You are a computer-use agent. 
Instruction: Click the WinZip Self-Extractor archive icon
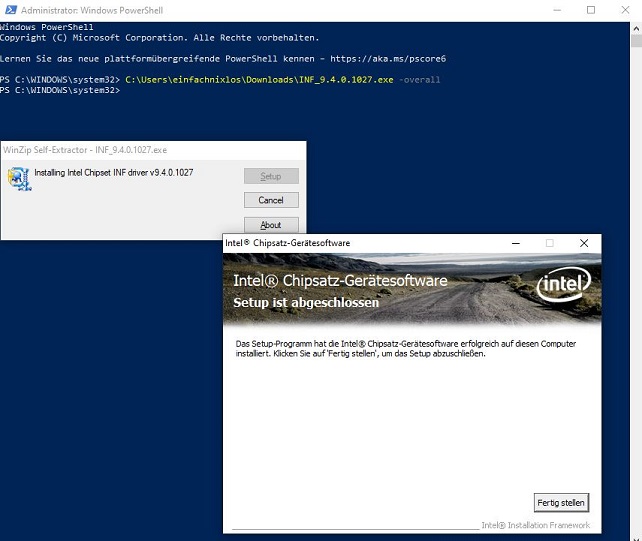click(x=19, y=179)
